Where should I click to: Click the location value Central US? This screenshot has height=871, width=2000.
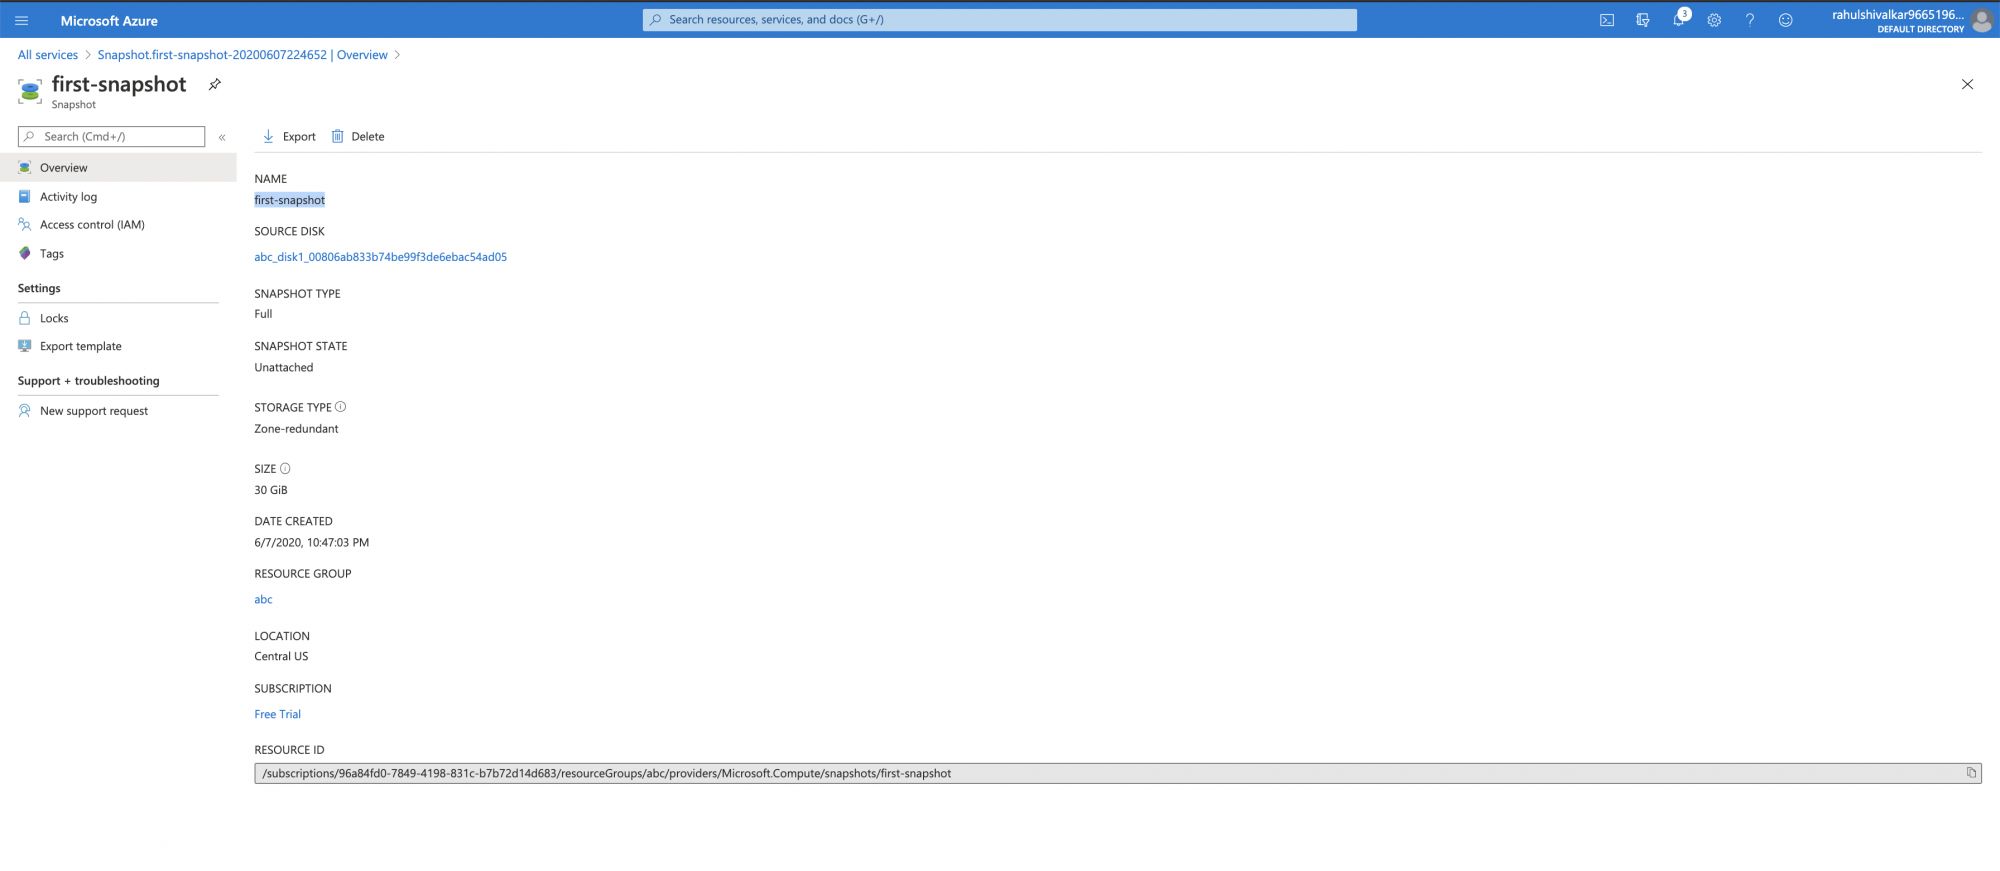point(281,657)
